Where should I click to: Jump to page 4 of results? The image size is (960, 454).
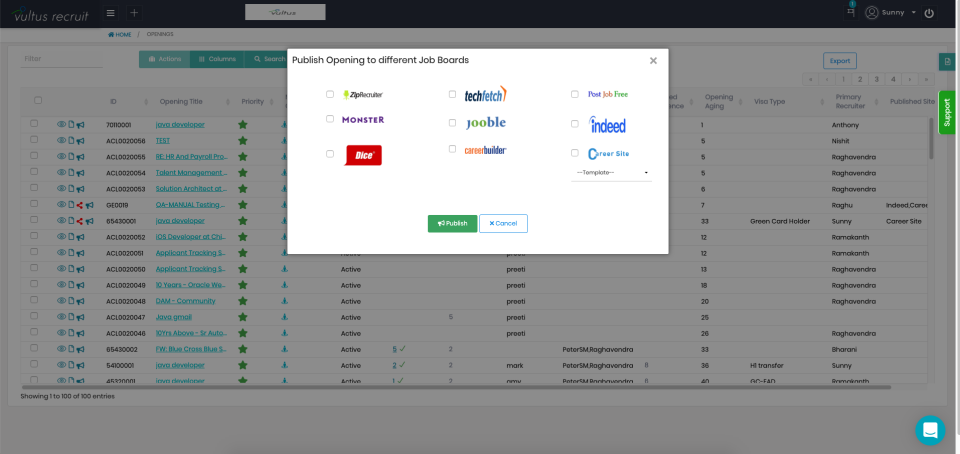coord(893,79)
